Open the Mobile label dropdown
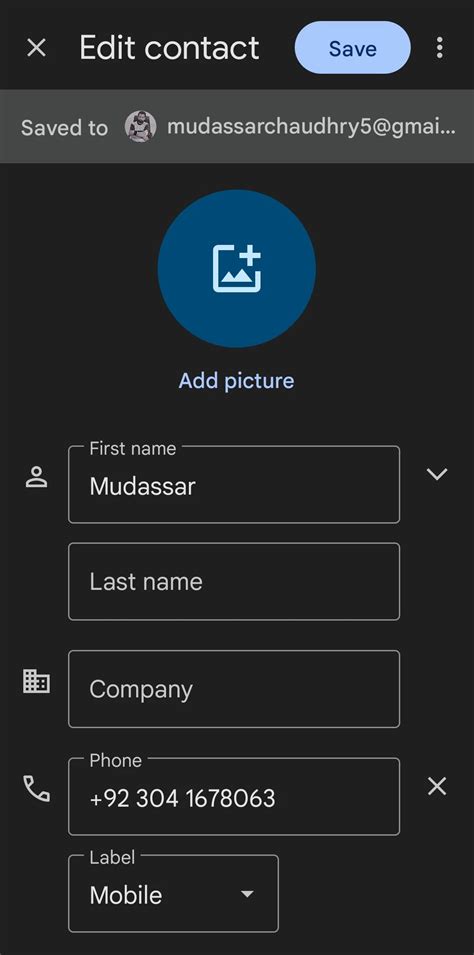474x955 pixels. click(174, 893)
